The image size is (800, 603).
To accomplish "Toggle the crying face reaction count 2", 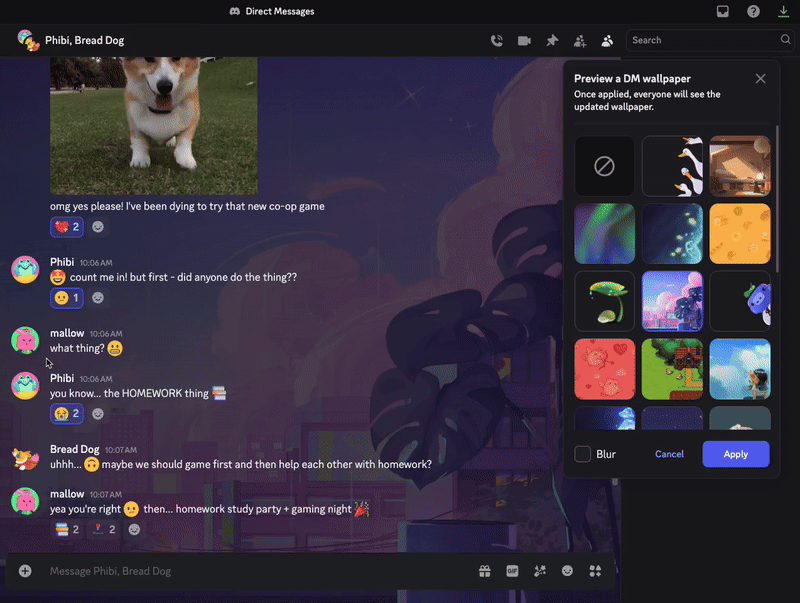I will click(67, 414).
